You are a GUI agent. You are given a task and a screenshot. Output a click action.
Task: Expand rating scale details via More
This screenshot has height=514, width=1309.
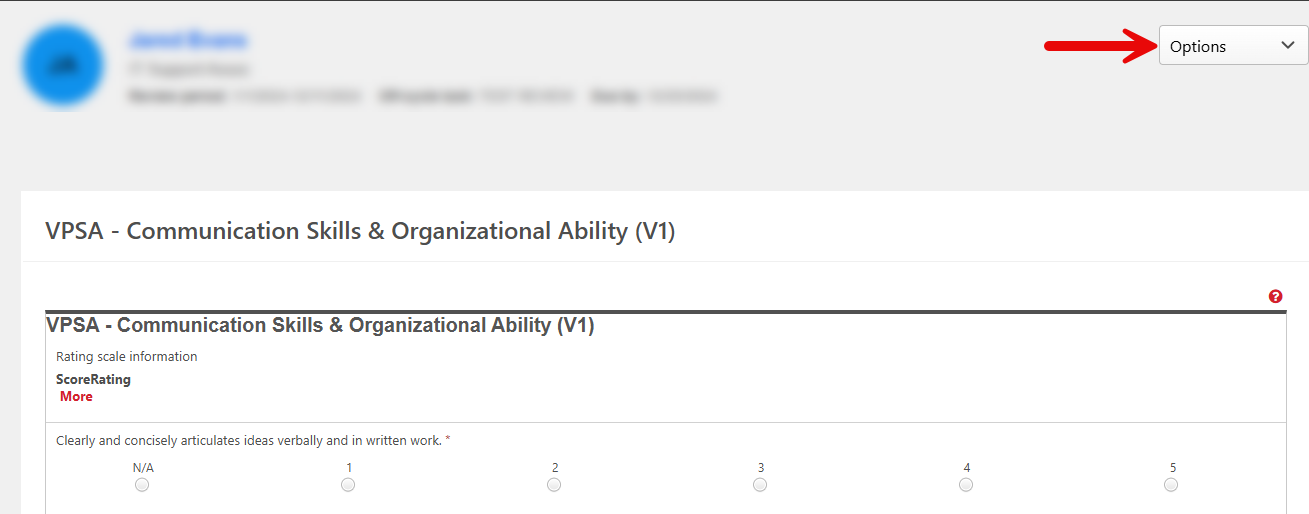point(76,397)
